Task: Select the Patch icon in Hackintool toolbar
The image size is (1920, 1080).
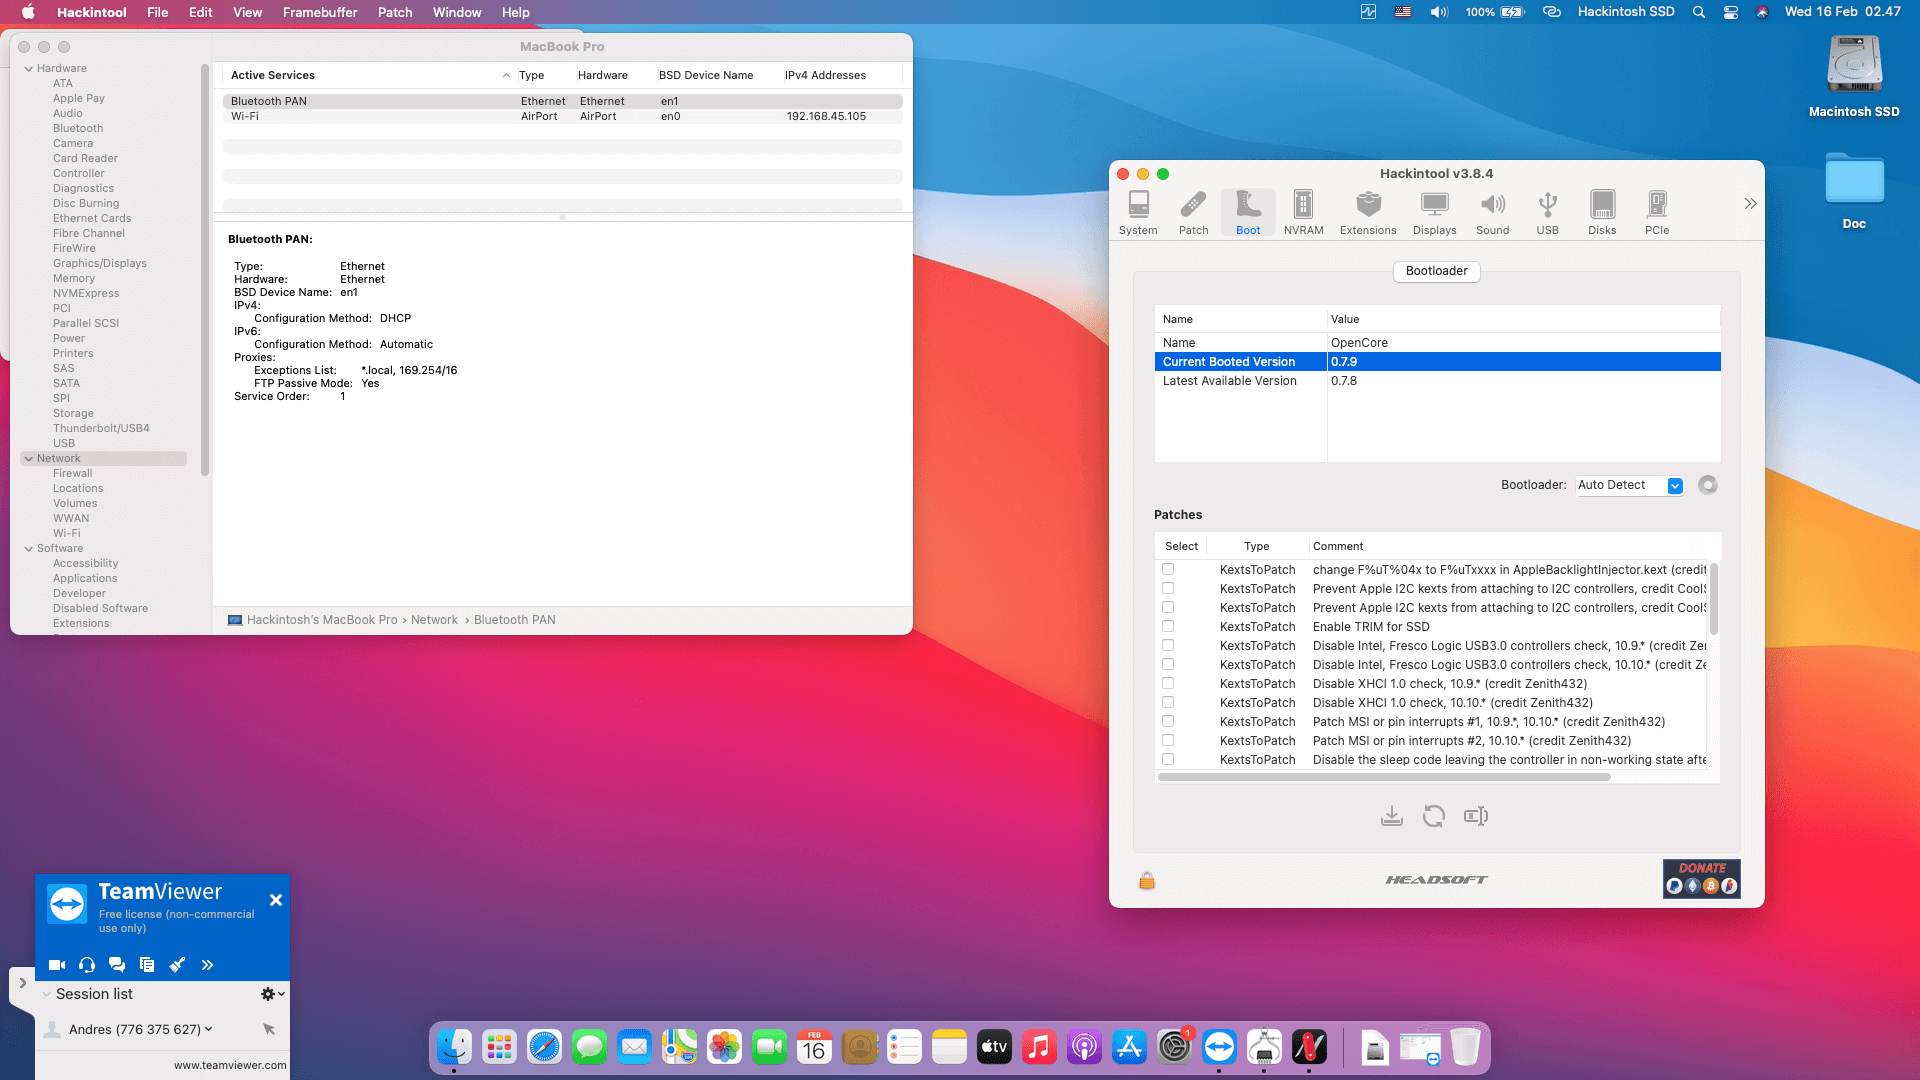Action: tap(1193, 211)
